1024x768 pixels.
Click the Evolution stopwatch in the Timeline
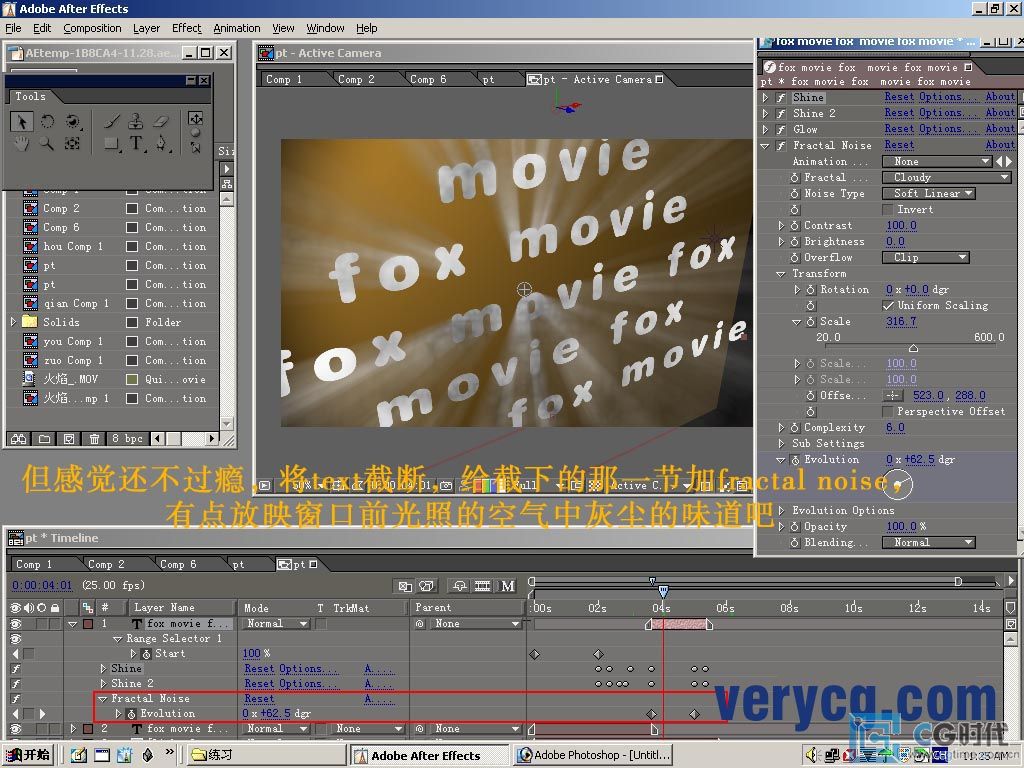tap(131, 714)
